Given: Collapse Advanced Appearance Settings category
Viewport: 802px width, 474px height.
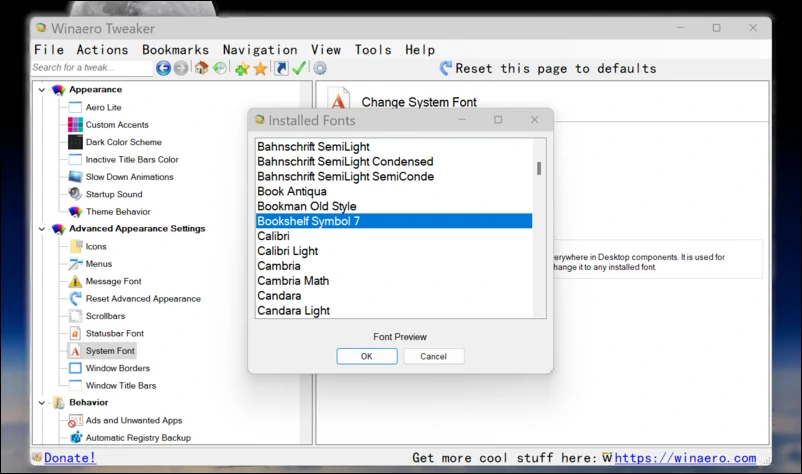Looking at the screenshot, I should (x=42, y=229).
